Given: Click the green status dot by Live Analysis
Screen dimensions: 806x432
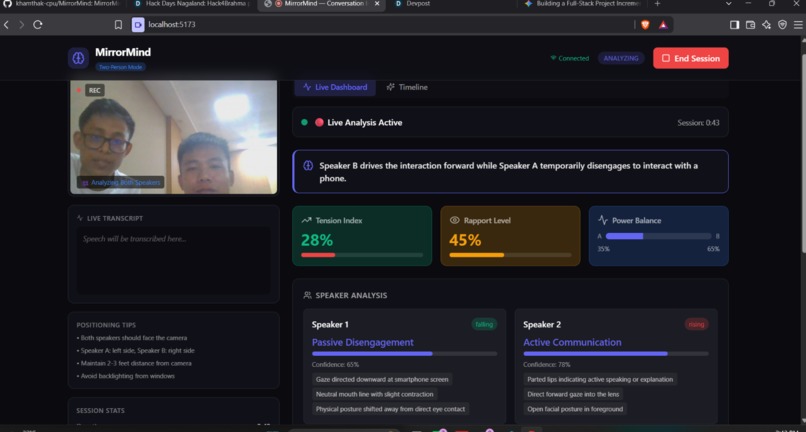Looking at the screenshot, I should [x=304, y=122].
